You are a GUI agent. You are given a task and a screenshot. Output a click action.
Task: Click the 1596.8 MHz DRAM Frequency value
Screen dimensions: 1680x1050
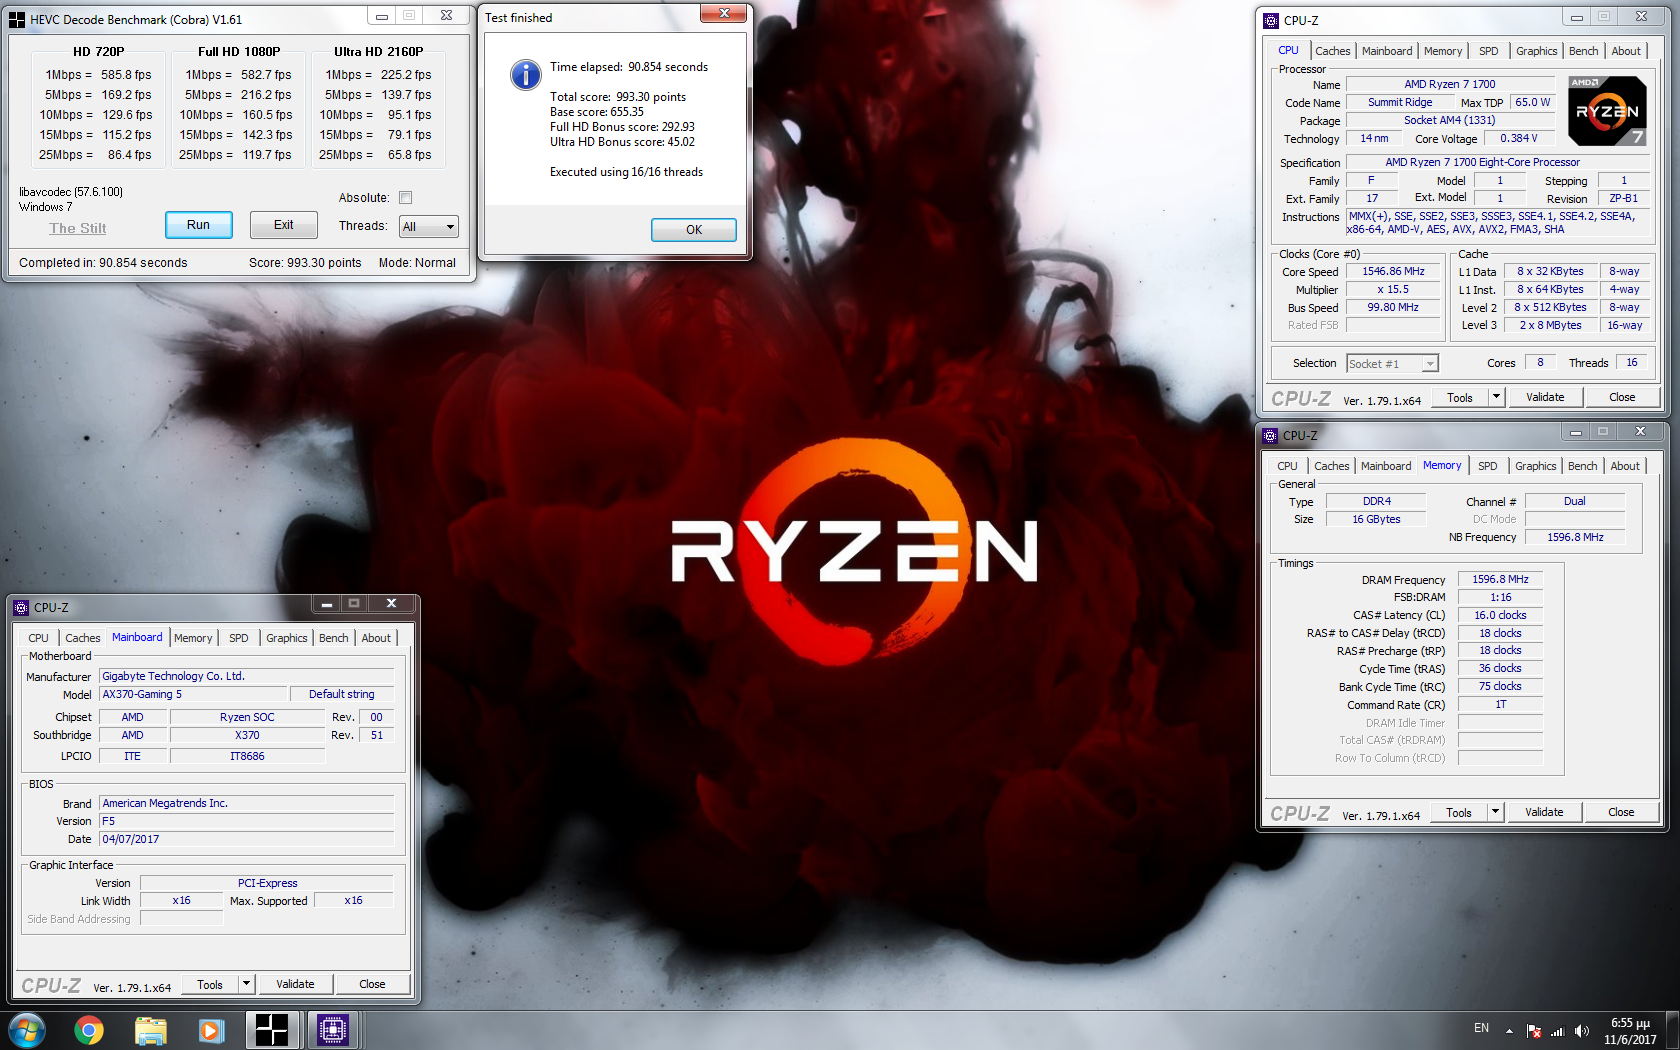point(1500,579)
